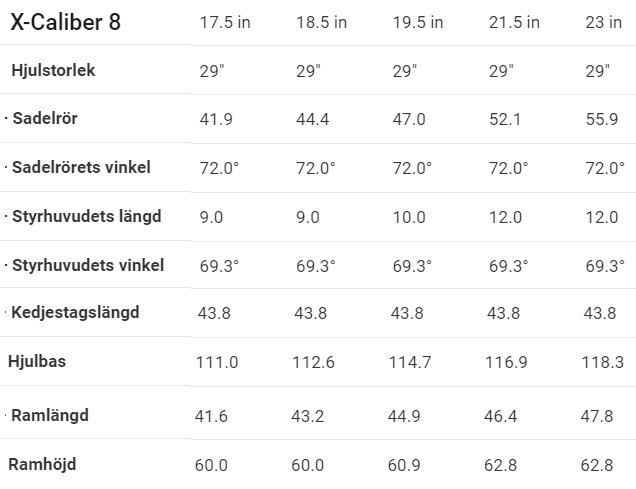Click the Sadelrör row label
This screenshot has height=489, width=636.
coord(44,119)
